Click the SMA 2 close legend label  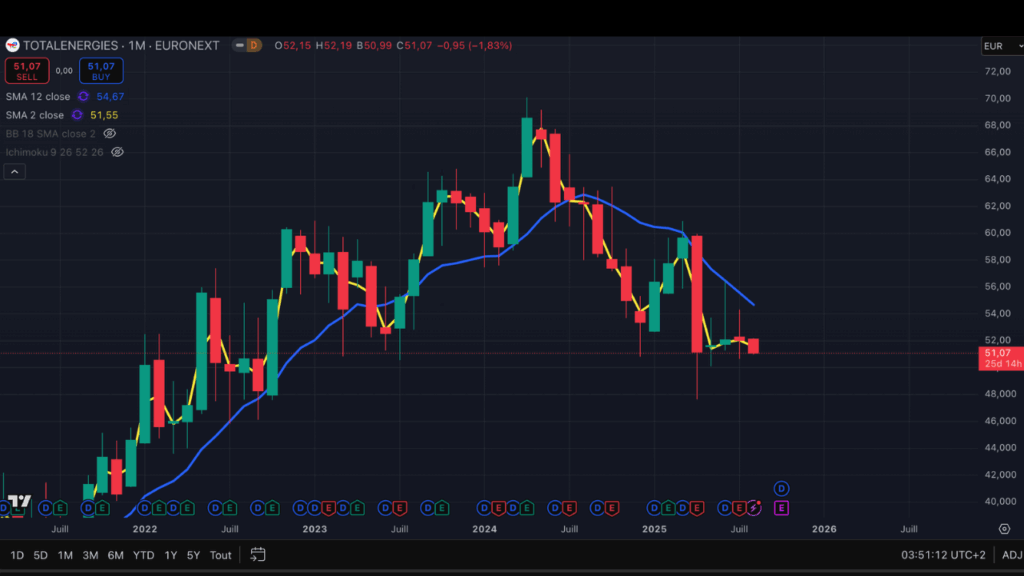[x=35, y=115]
